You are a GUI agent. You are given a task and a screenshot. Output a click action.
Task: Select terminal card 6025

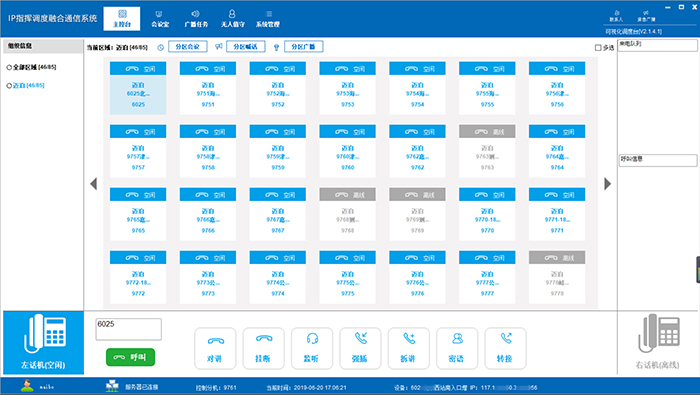pos(138,88)
